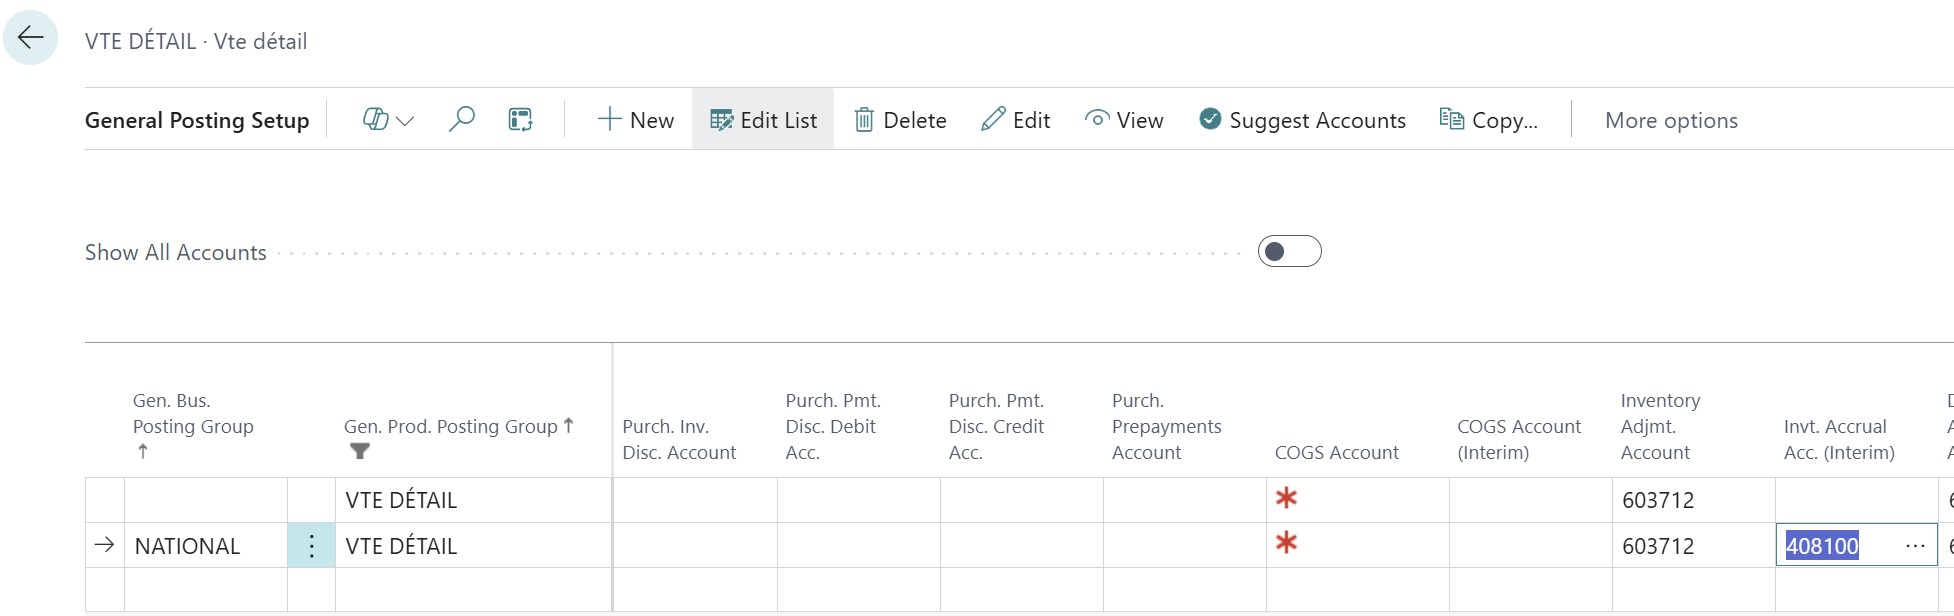
Task: Click the Edit pencil icon
Action: point(993,120)
